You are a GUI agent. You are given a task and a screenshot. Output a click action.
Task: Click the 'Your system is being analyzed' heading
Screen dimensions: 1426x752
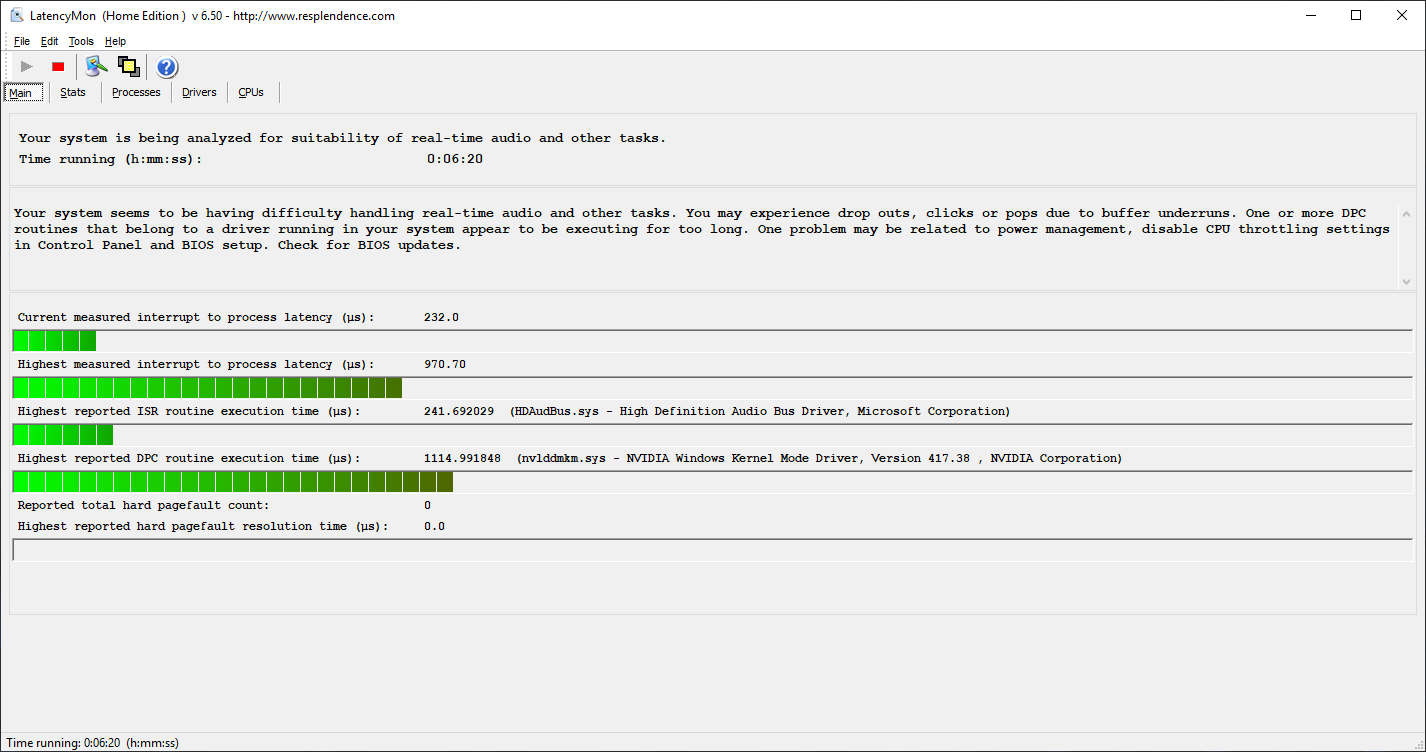(x=342, y=138)
